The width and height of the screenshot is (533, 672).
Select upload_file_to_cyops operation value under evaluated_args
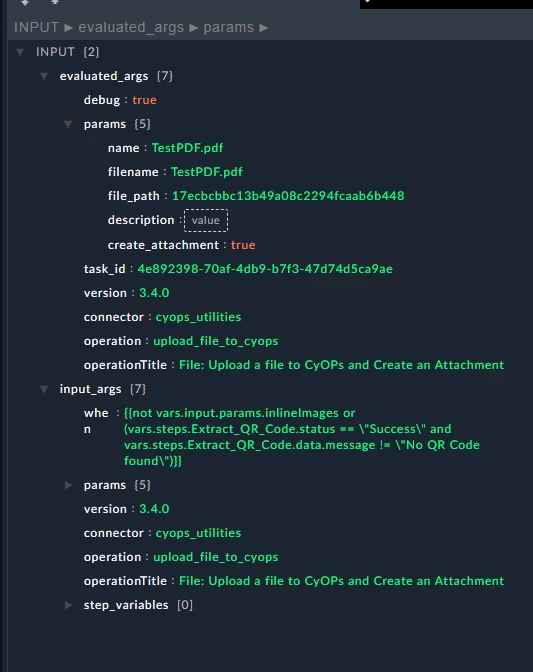tap(216, 341)
